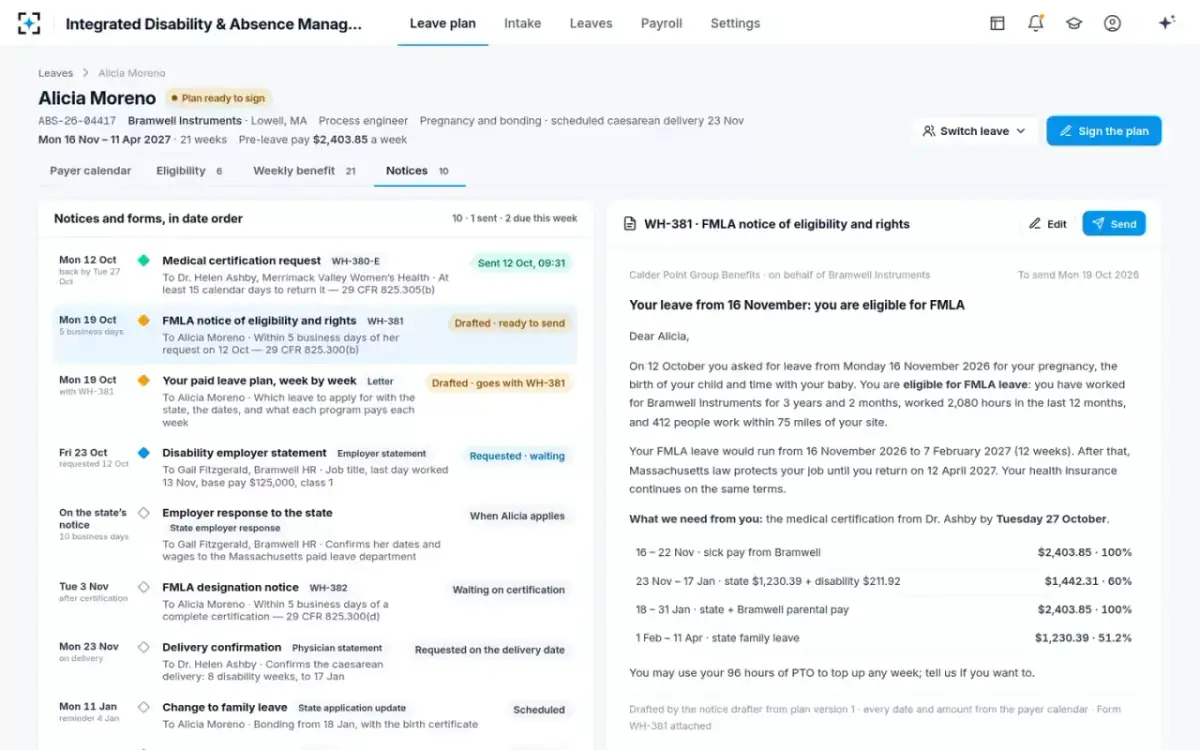Click case number ABS-26-04417
This screenshot has height=750, width=1200.
click(77, 121)
